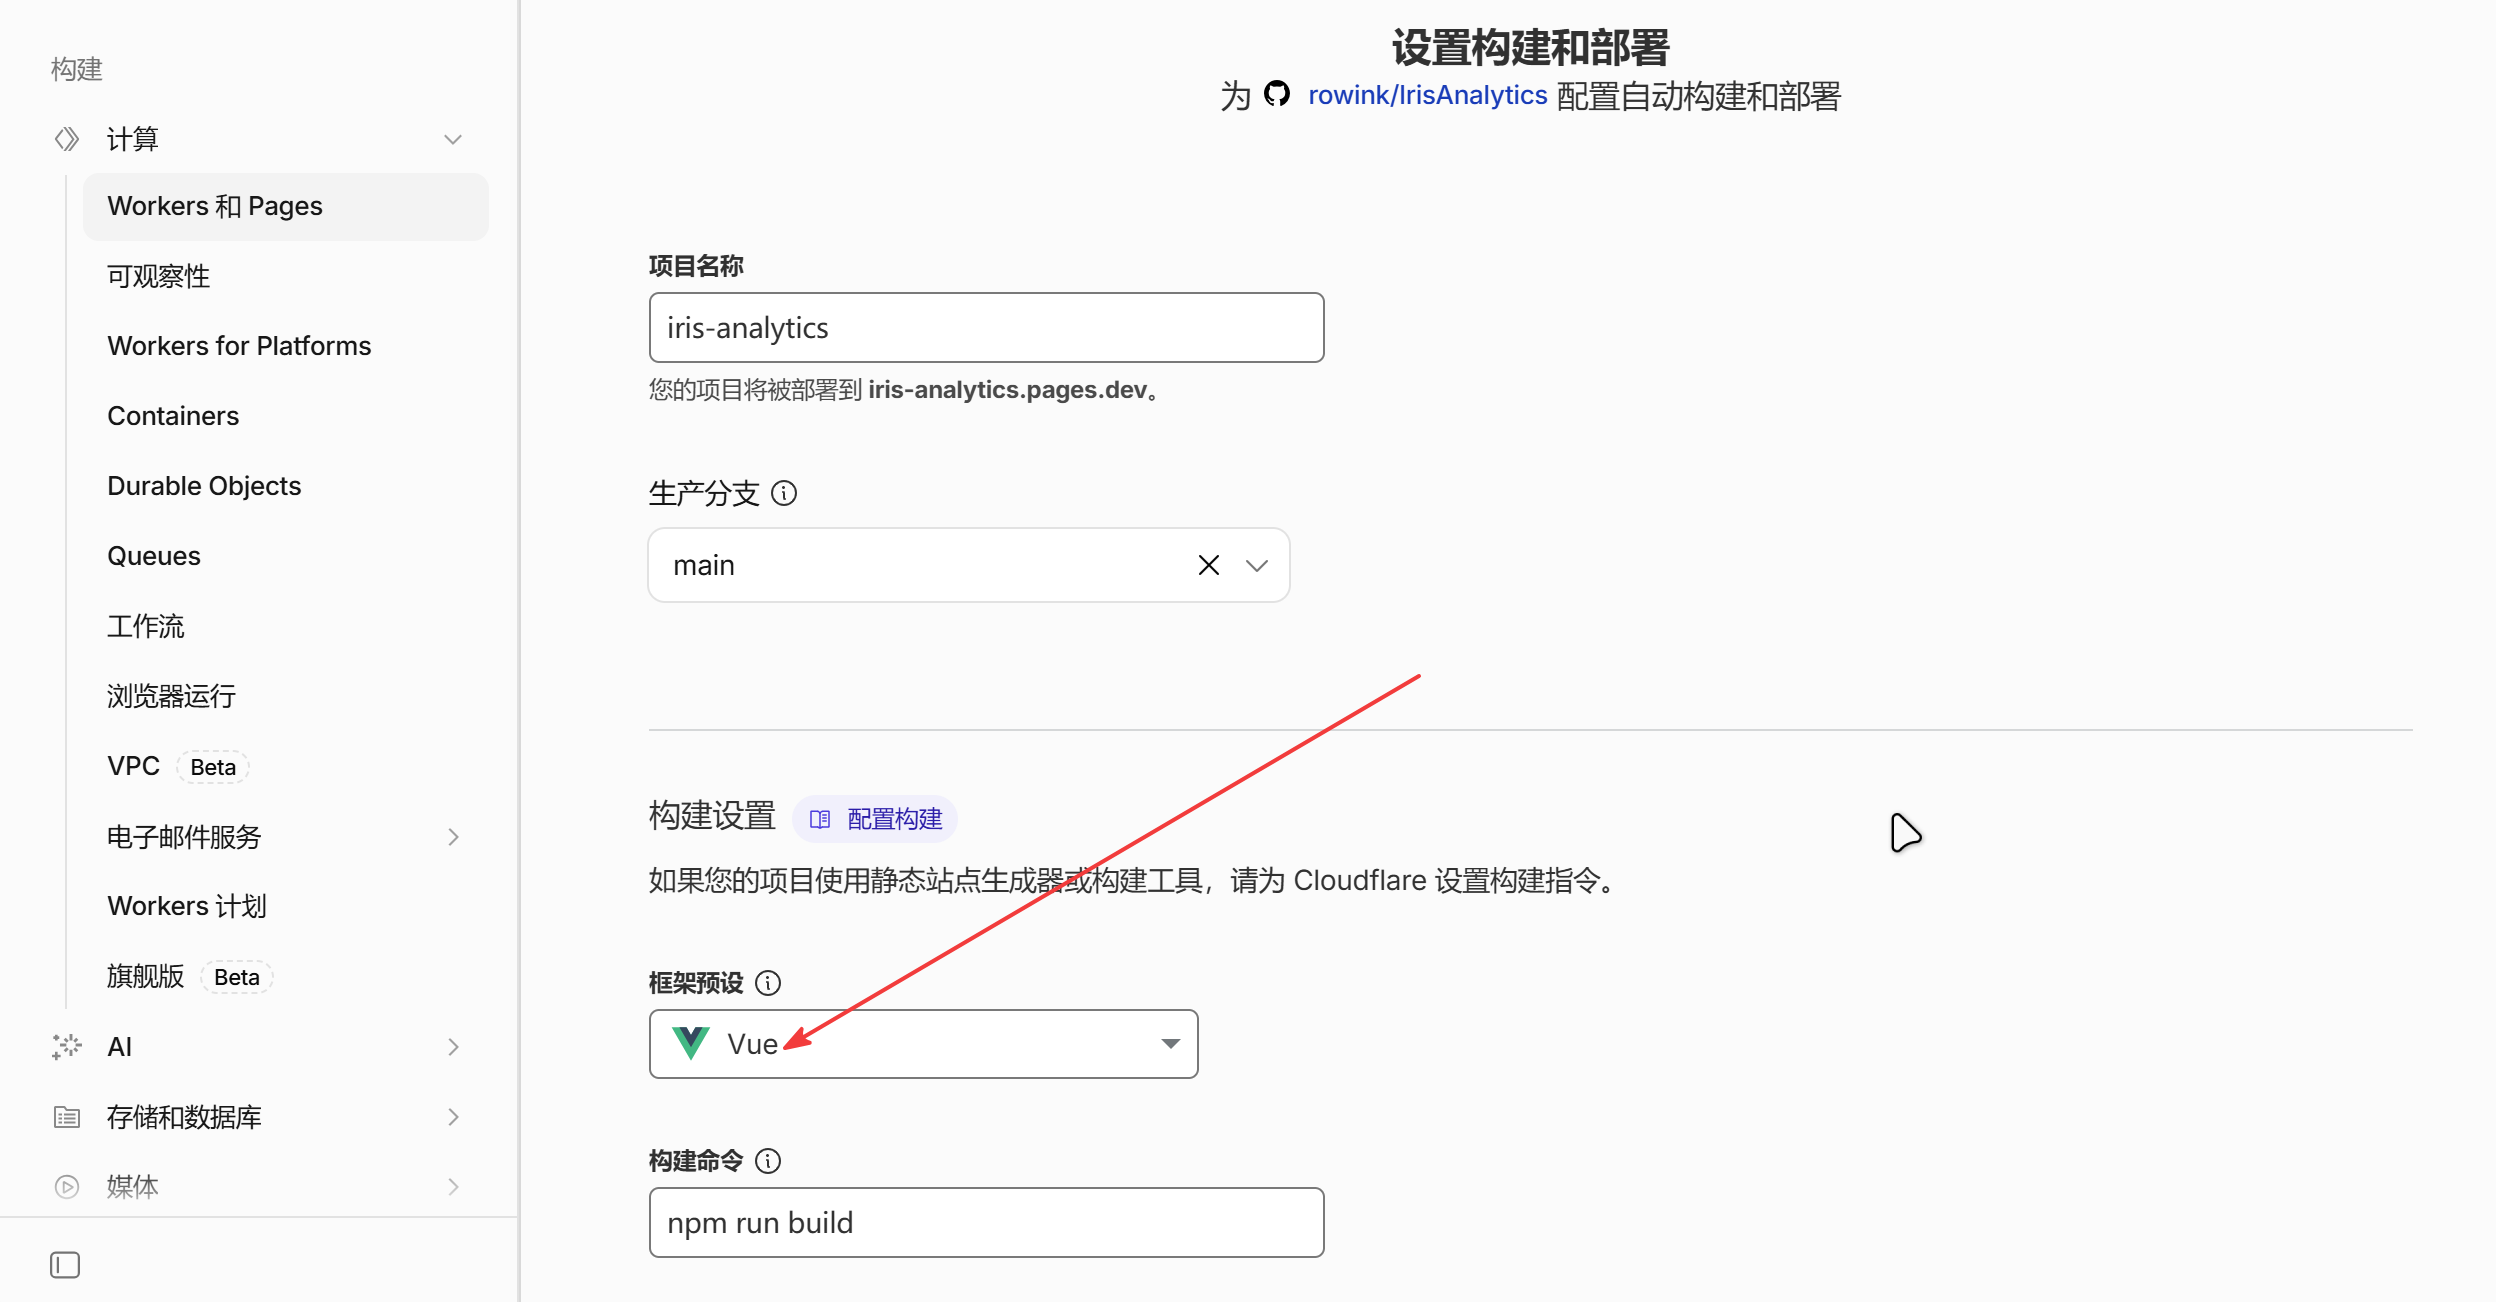This screenshot has height=1302, width=2496.
Task: Toggle sidebar collapse icon at bottom
Action: tap(65, 1265)
